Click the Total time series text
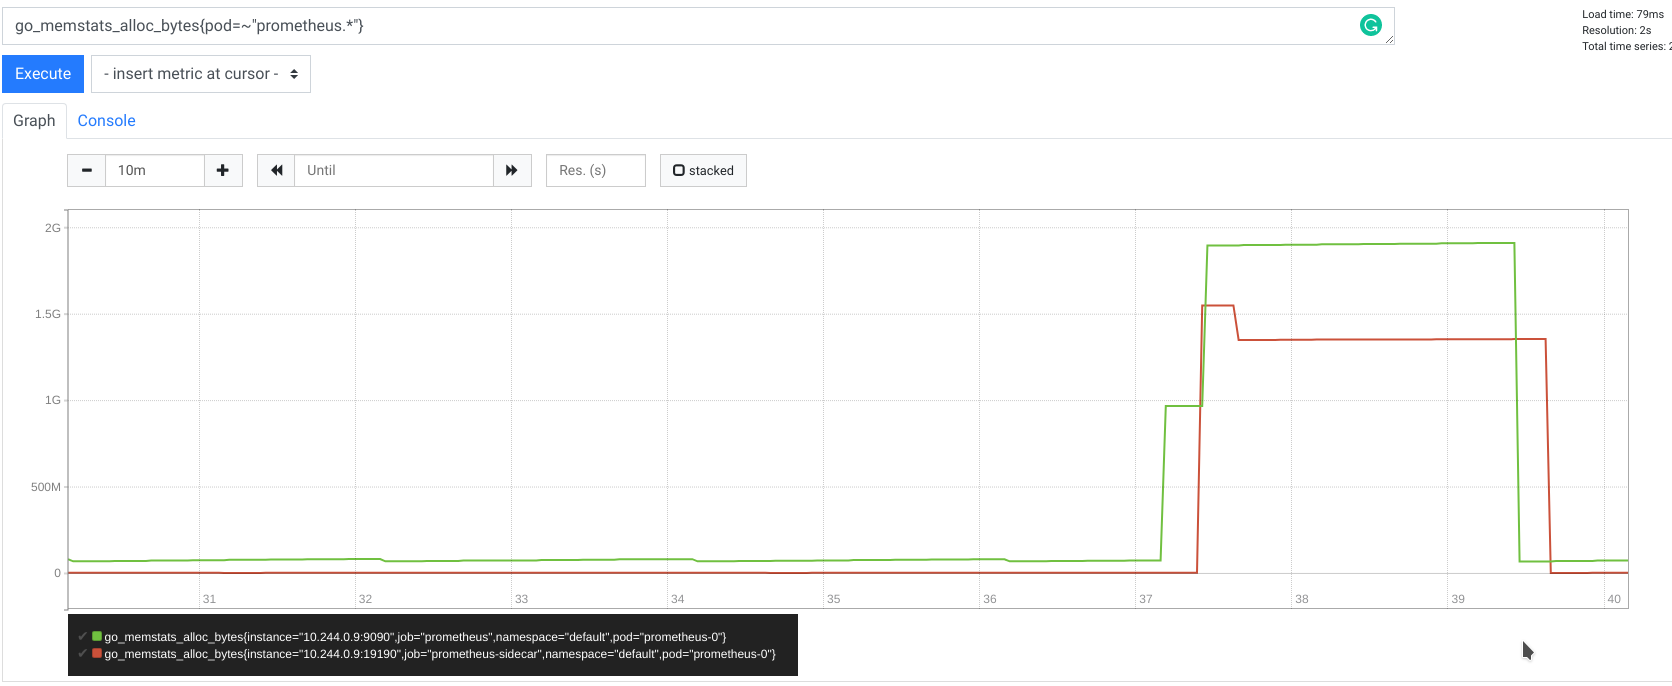Screen dimensions: 1672x686 tap(1627, 46)
